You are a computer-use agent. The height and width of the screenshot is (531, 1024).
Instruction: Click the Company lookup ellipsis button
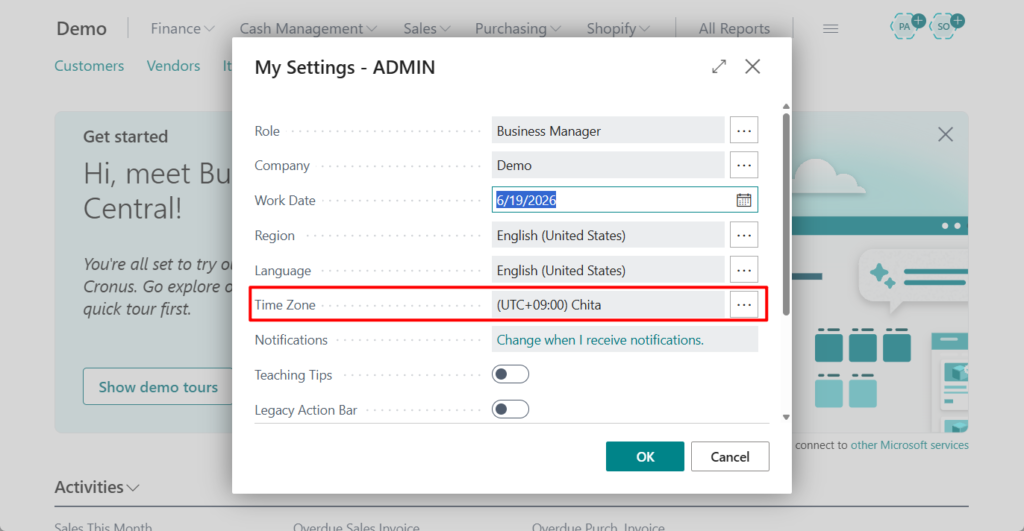(743, 165)
